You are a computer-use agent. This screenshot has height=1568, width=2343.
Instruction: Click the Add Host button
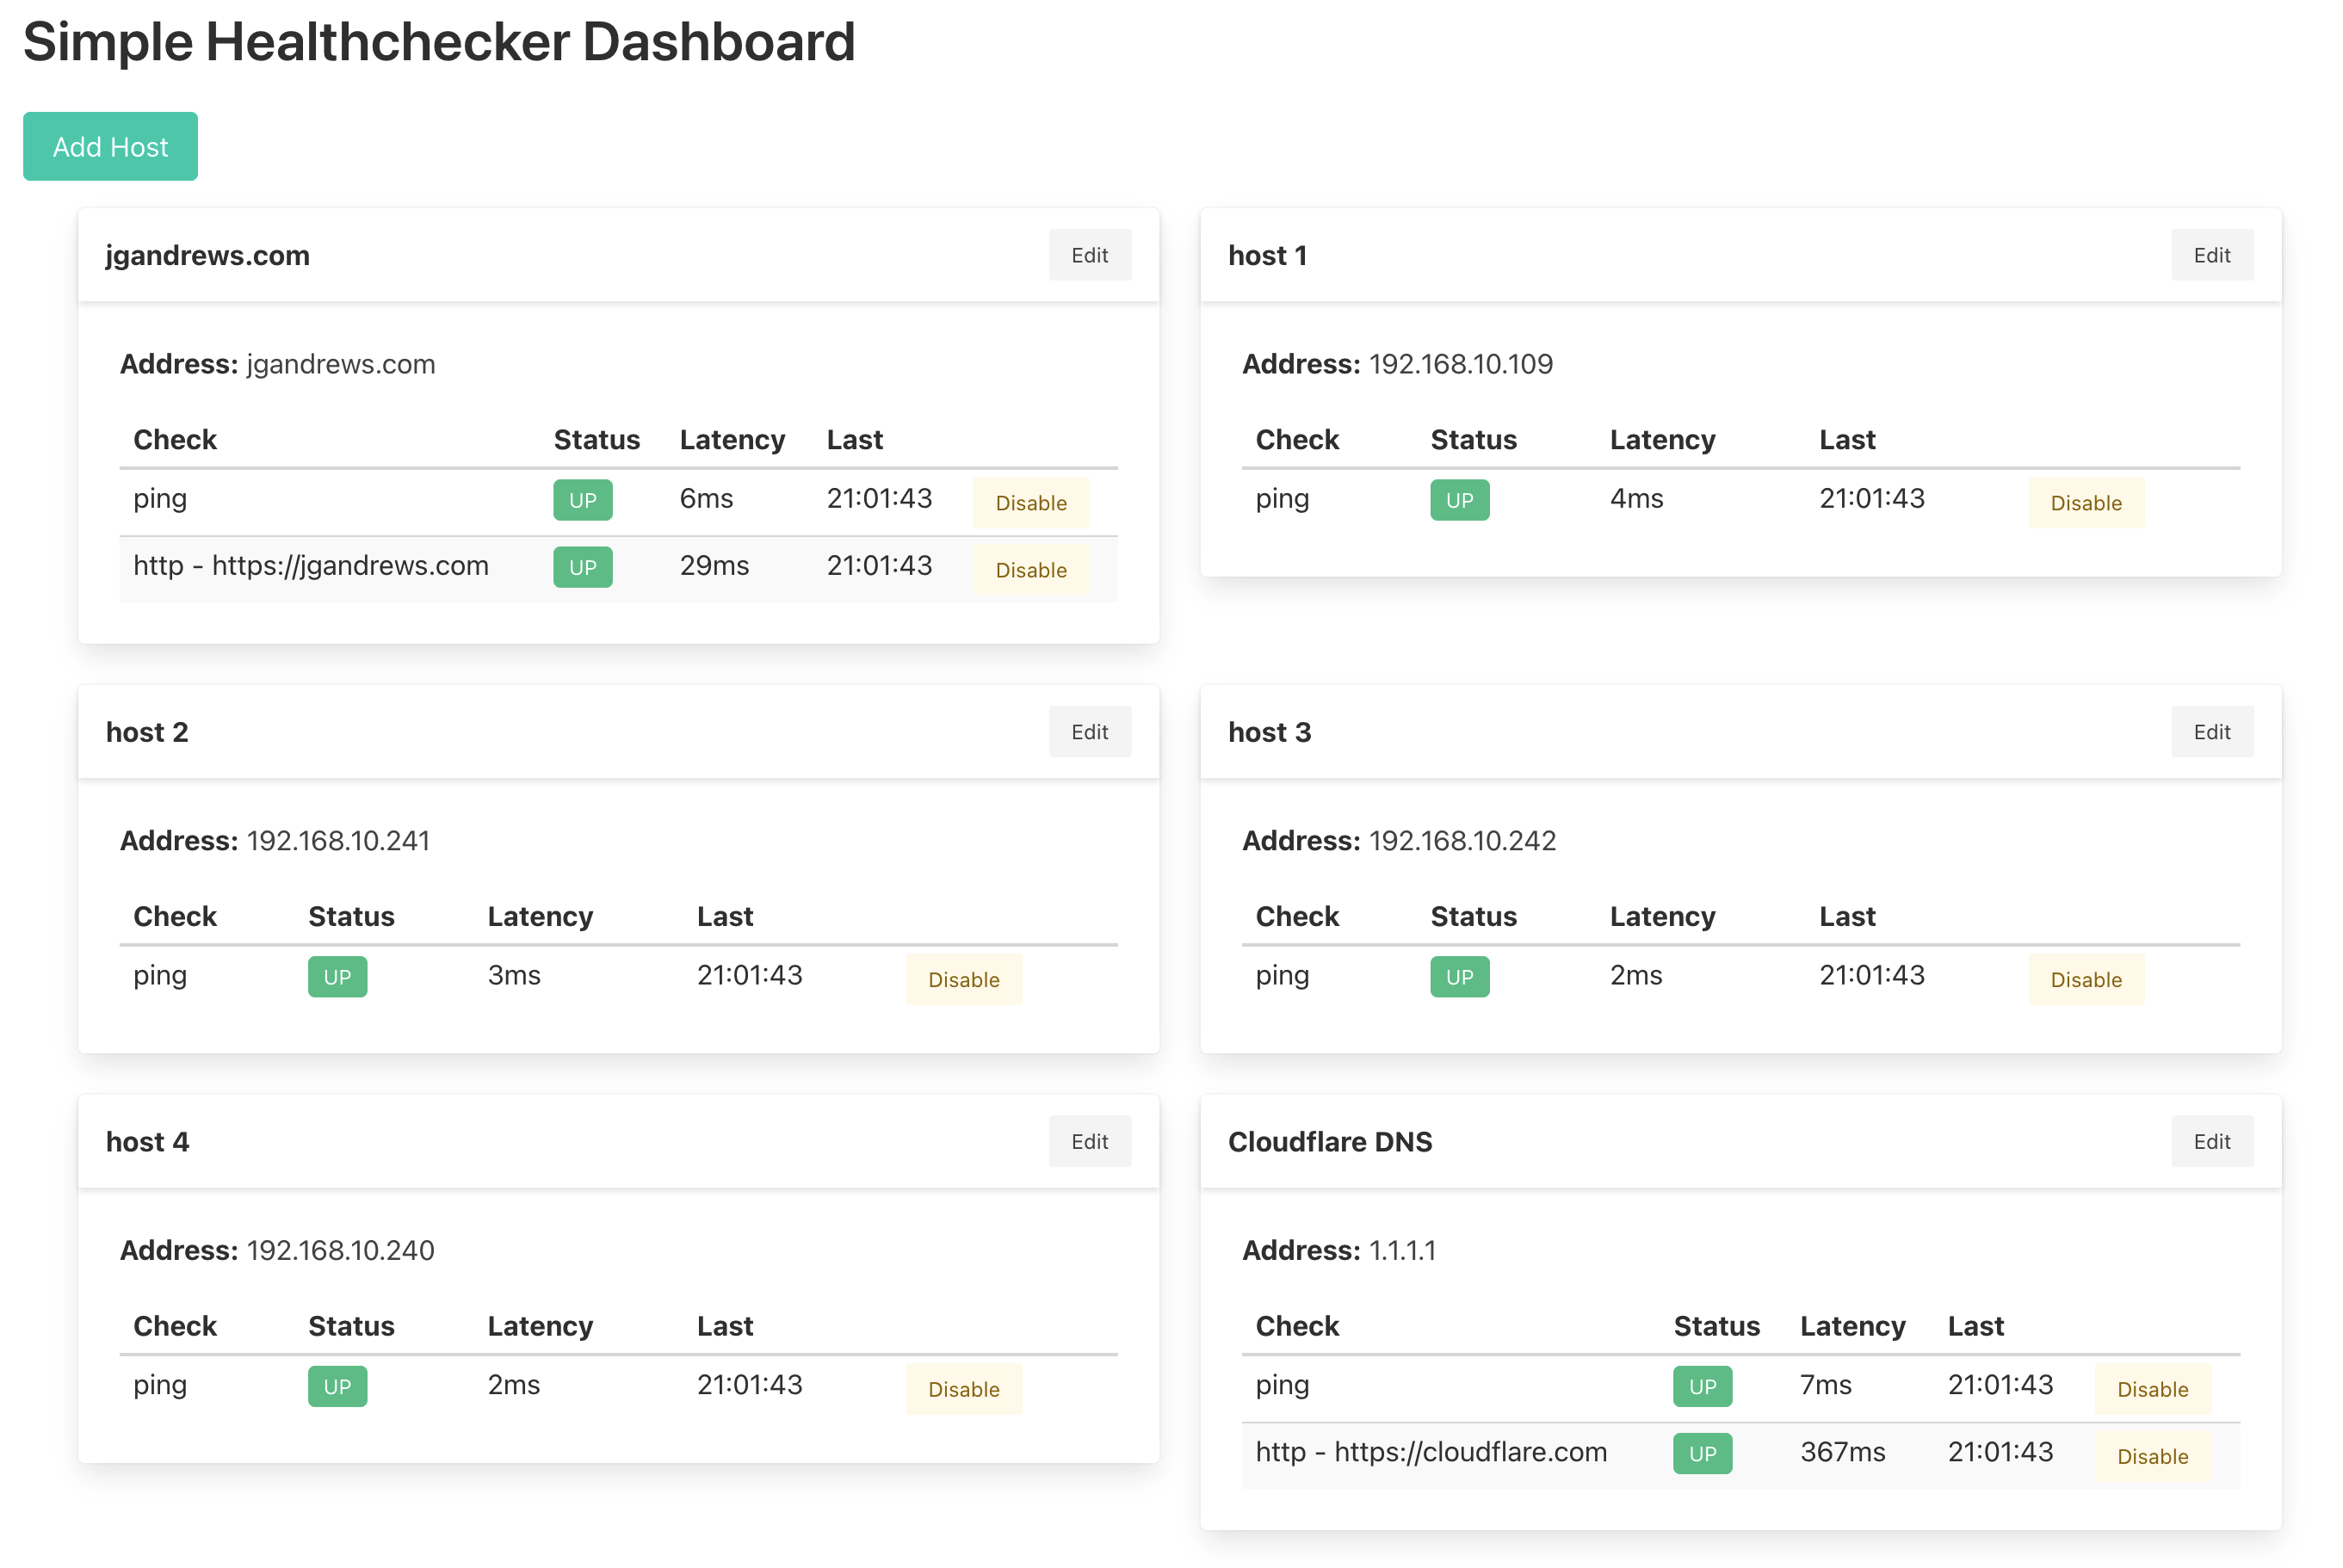click(110, 146)
